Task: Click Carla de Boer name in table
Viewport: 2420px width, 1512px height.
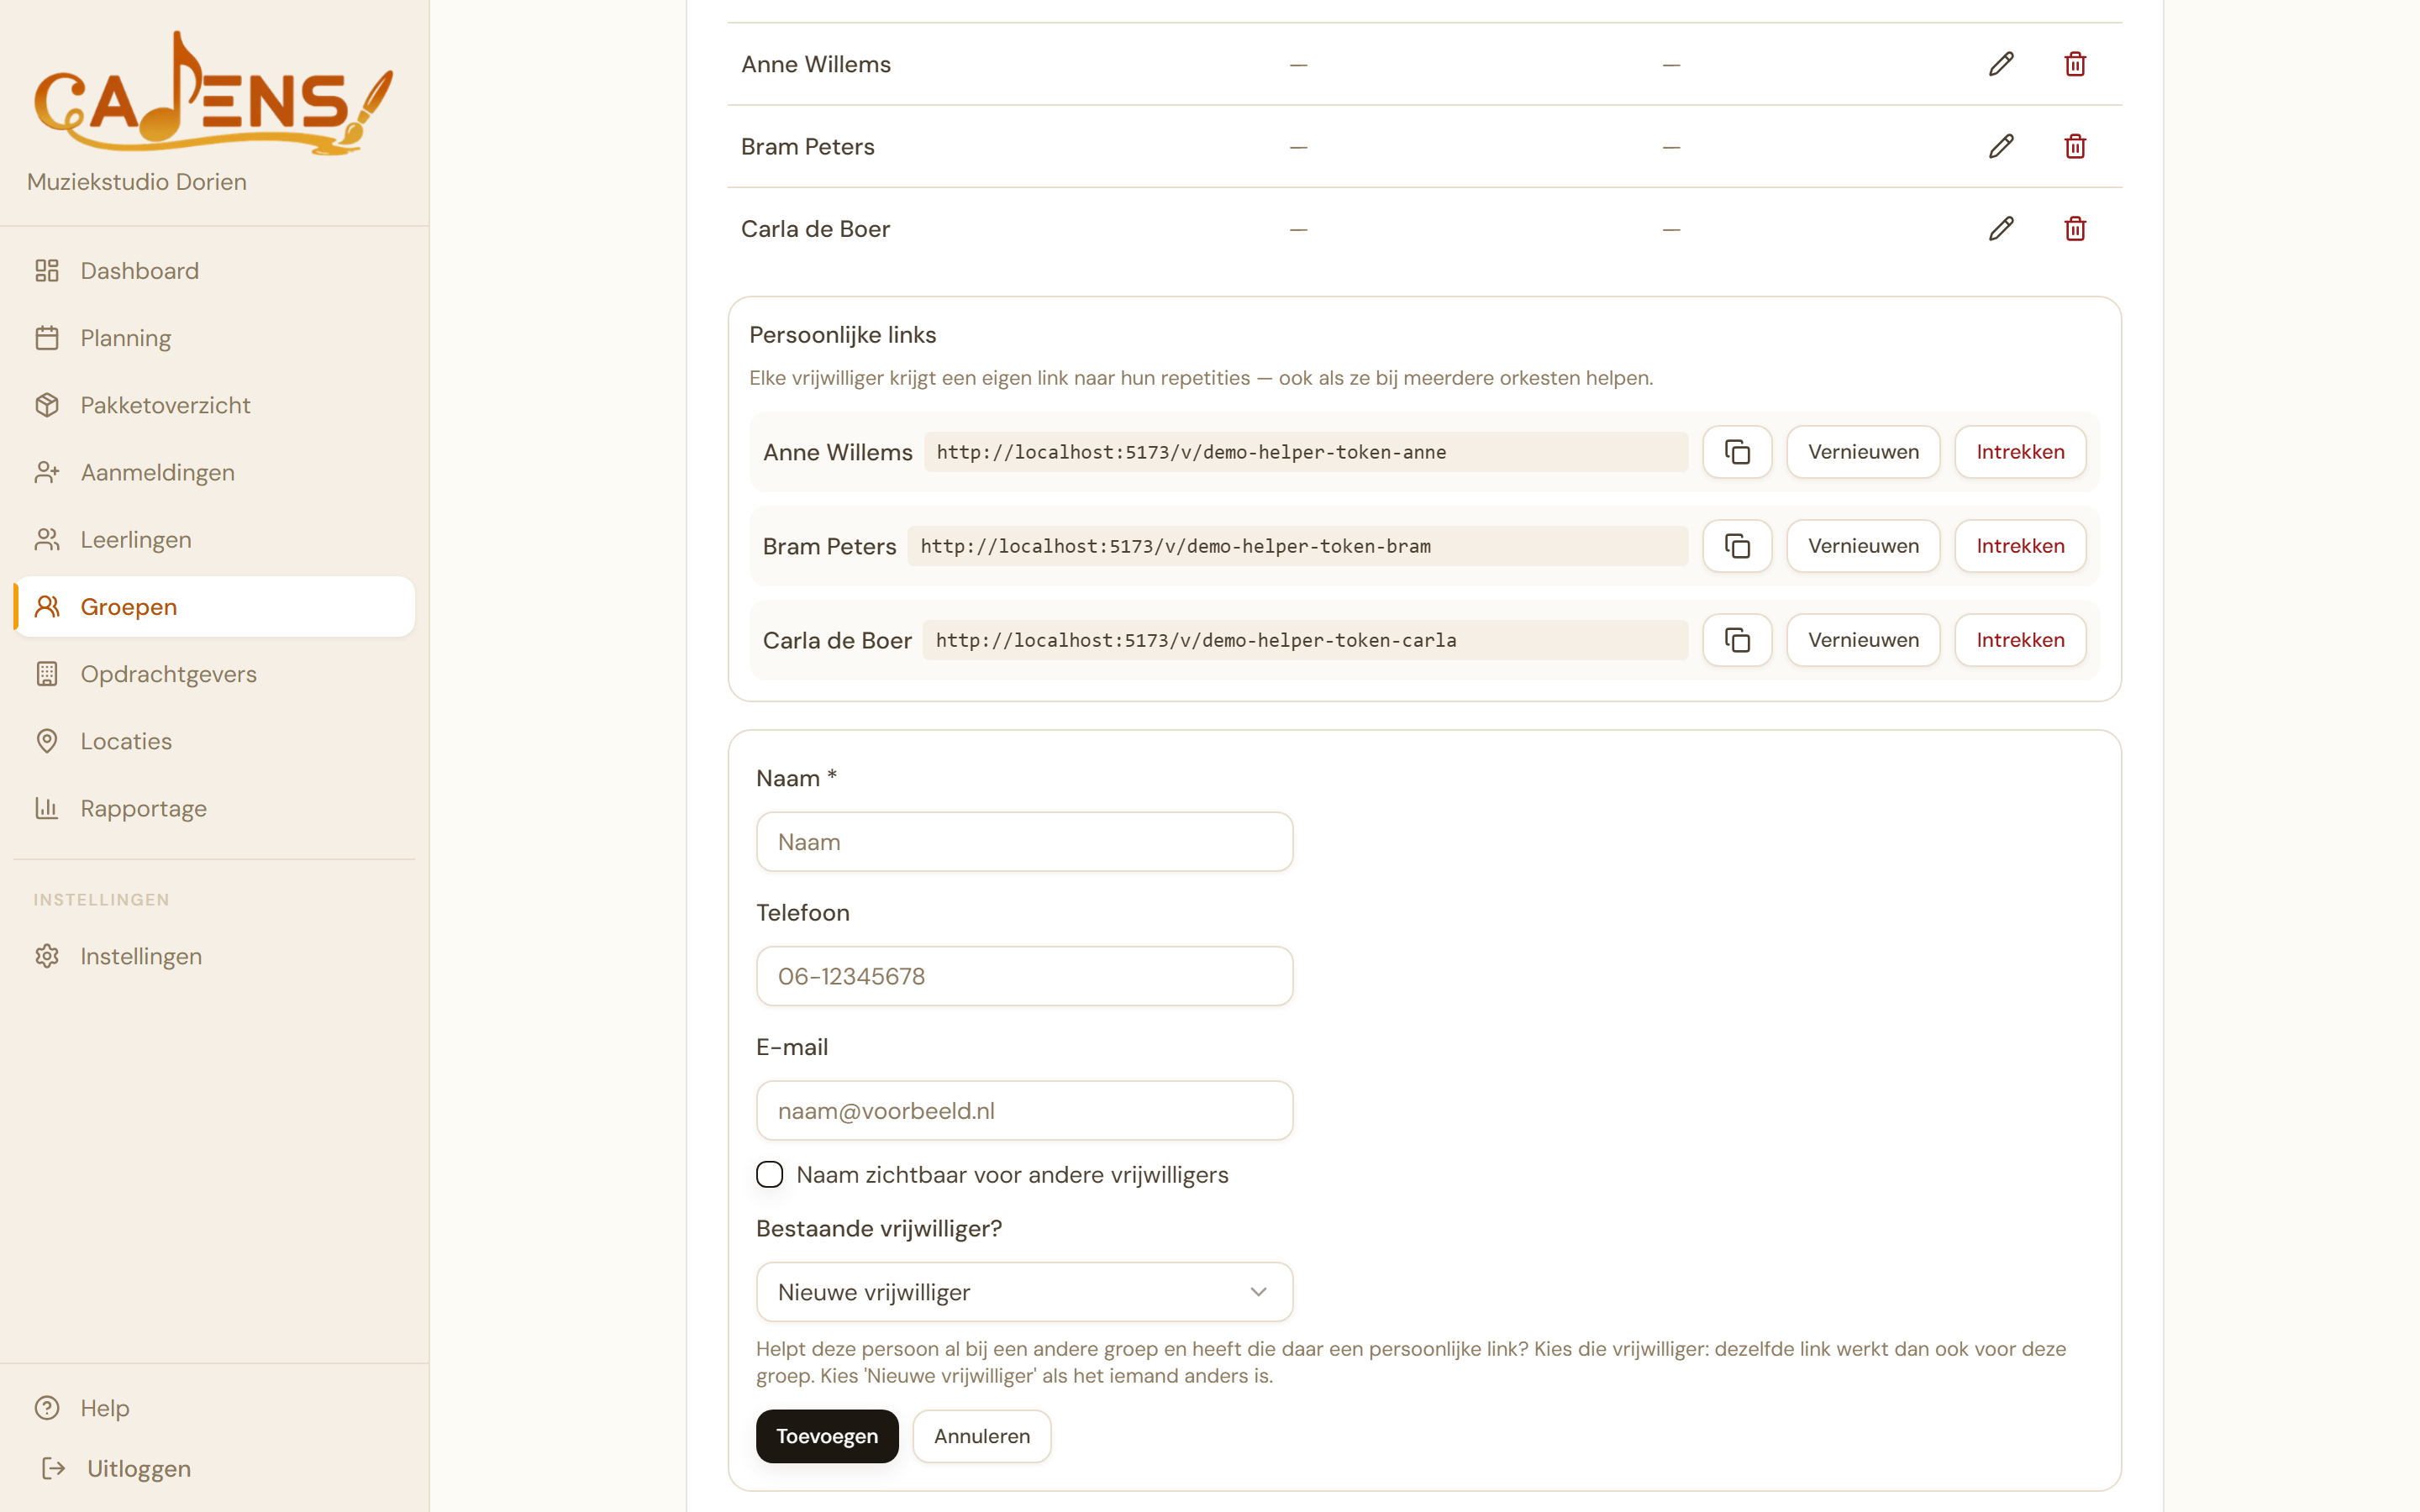Action: pos(815,229)
